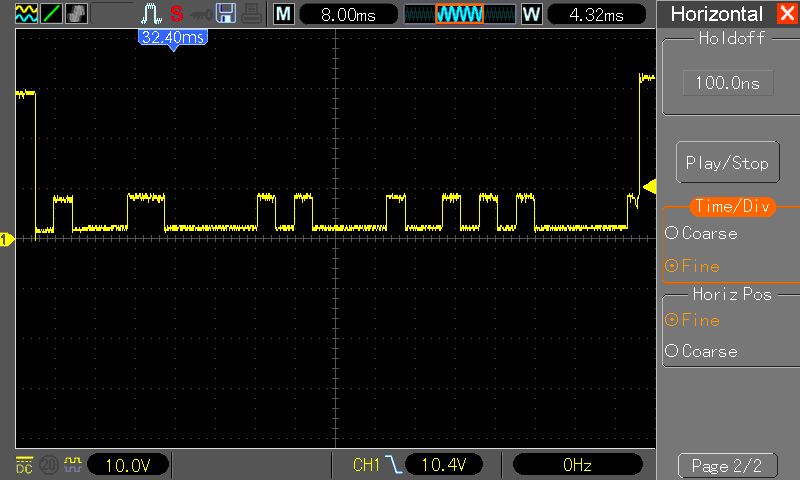Click the Holdoff 100.0ns value field
The height and width of the screenshot is (480, 800).
[727, 83]
